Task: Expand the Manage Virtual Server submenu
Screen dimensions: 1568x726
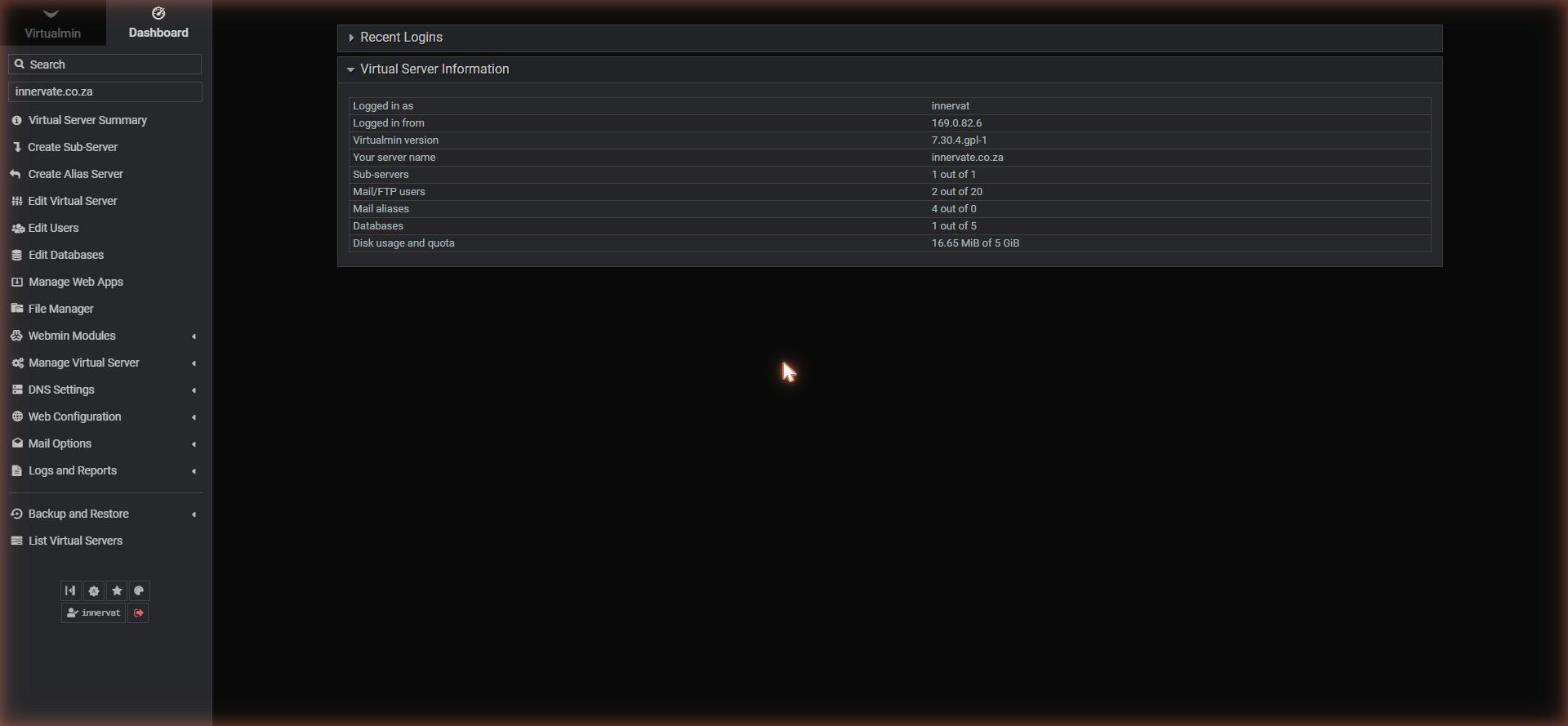Action: pos(105,363)
